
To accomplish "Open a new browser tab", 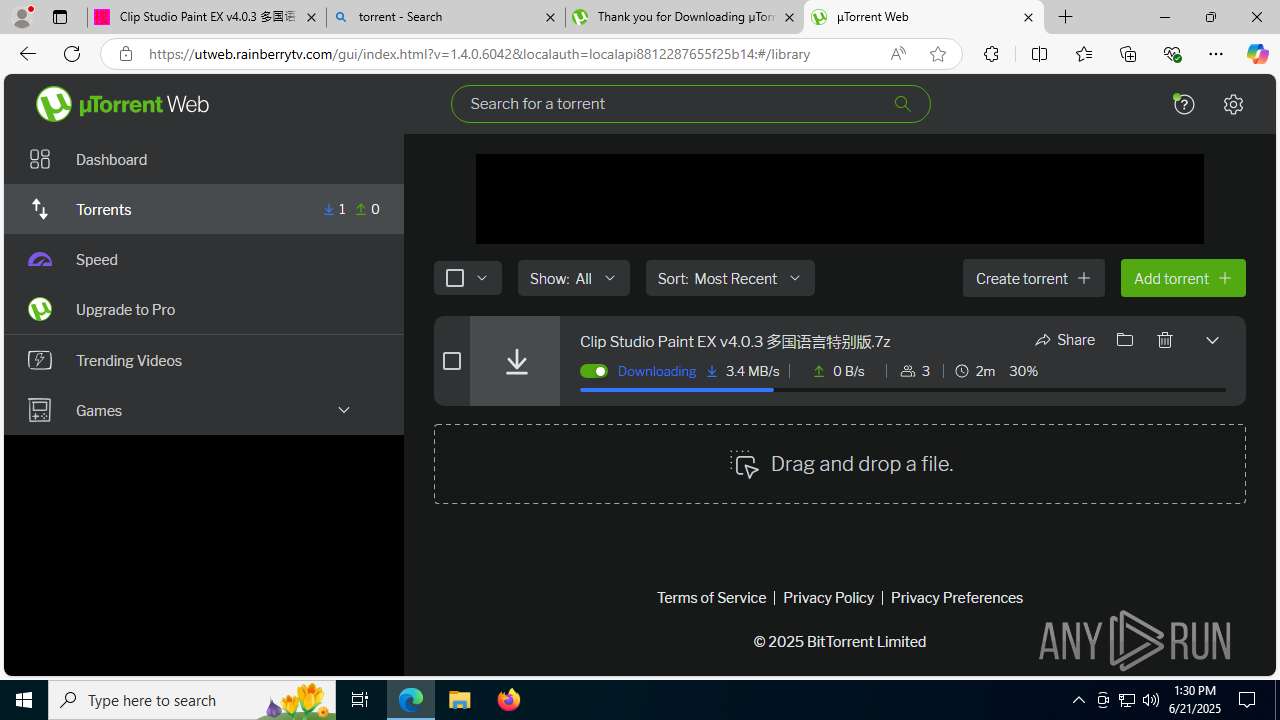I will (1066, 17).
